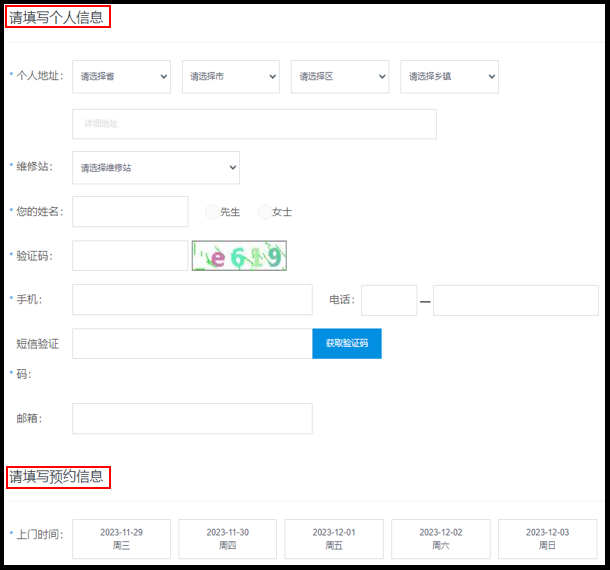Choose visit date 2023-11-30 周四
Viewport: 610px width, 570px height.
click(228, 539)
